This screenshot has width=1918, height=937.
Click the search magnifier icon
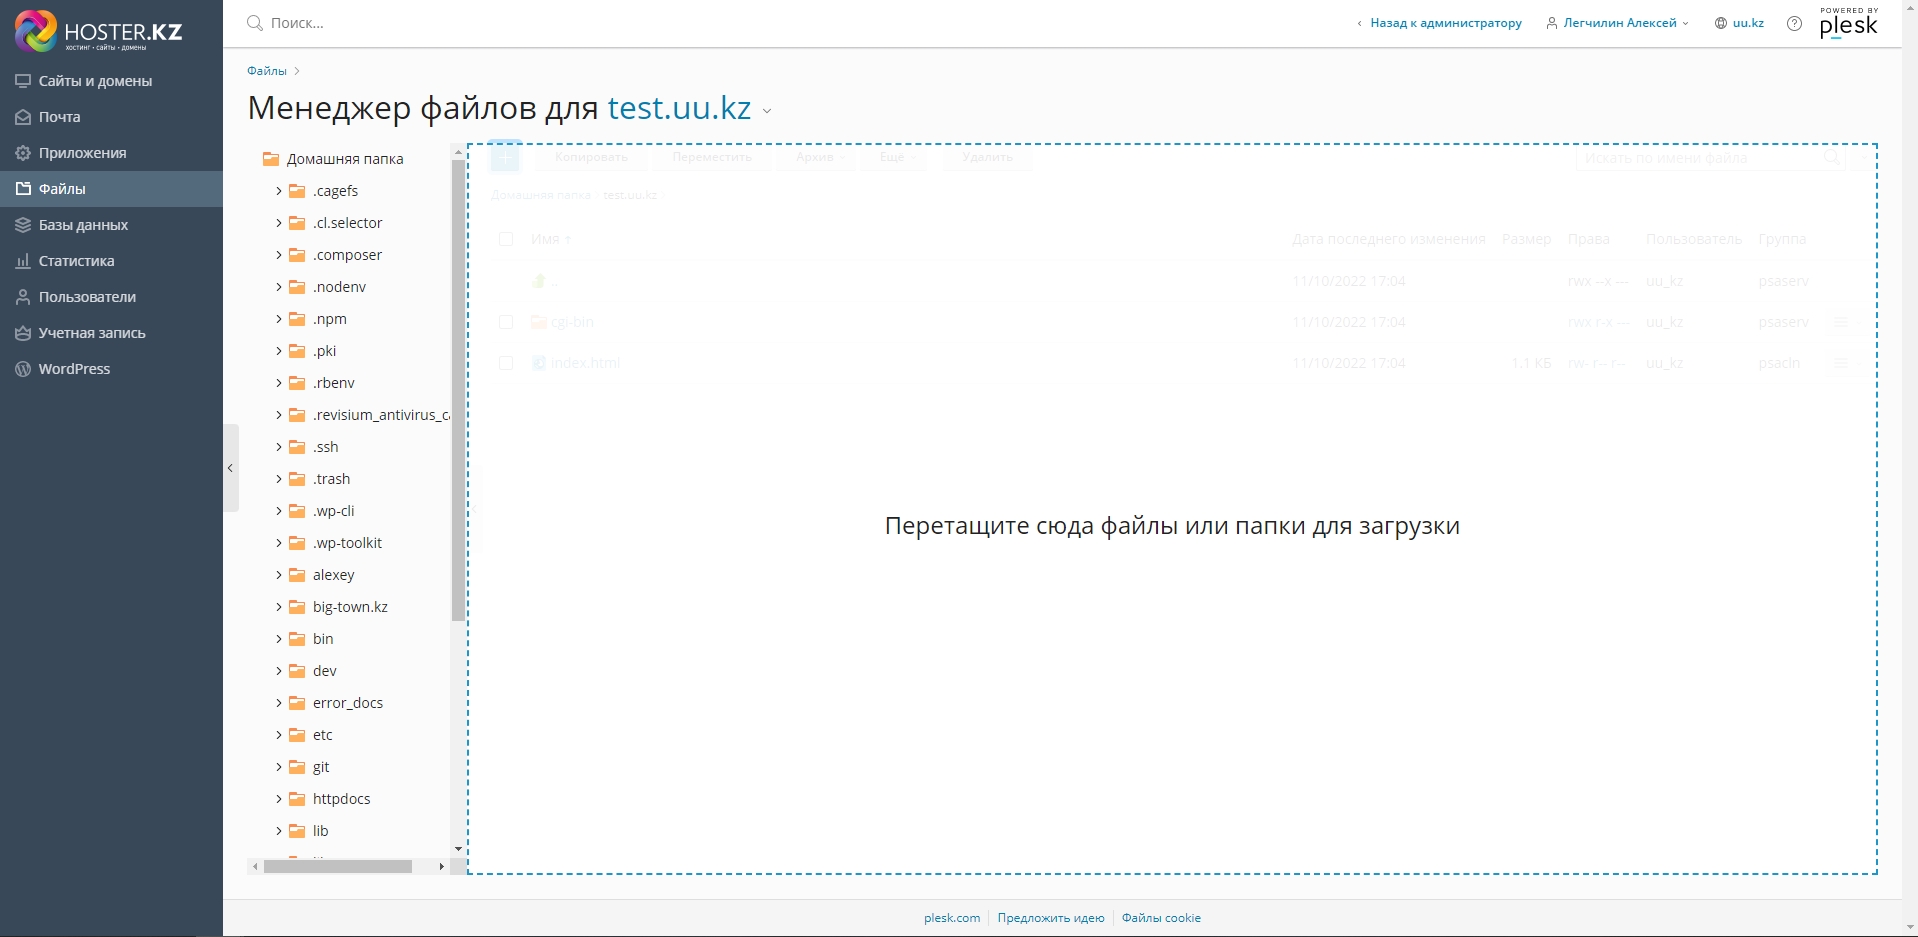coord(255,23)
